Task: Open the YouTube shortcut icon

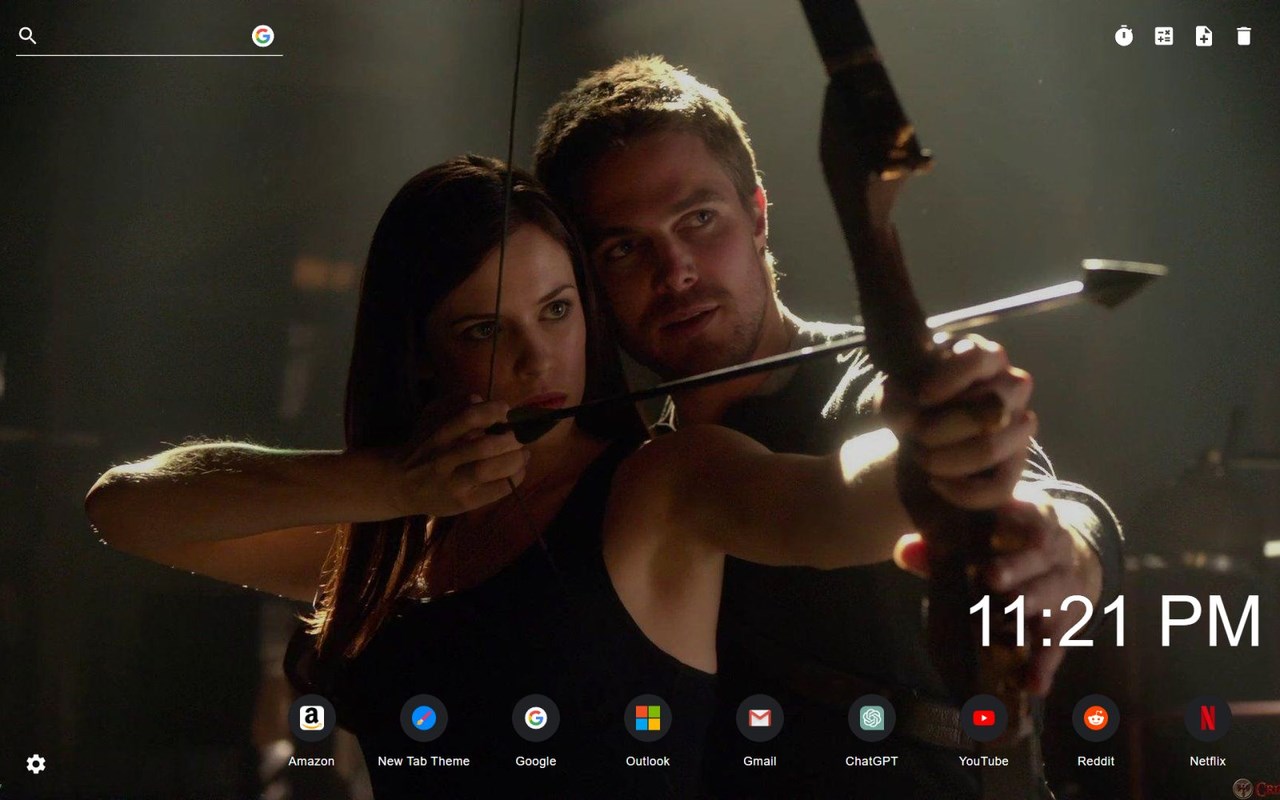Action: 984,718
